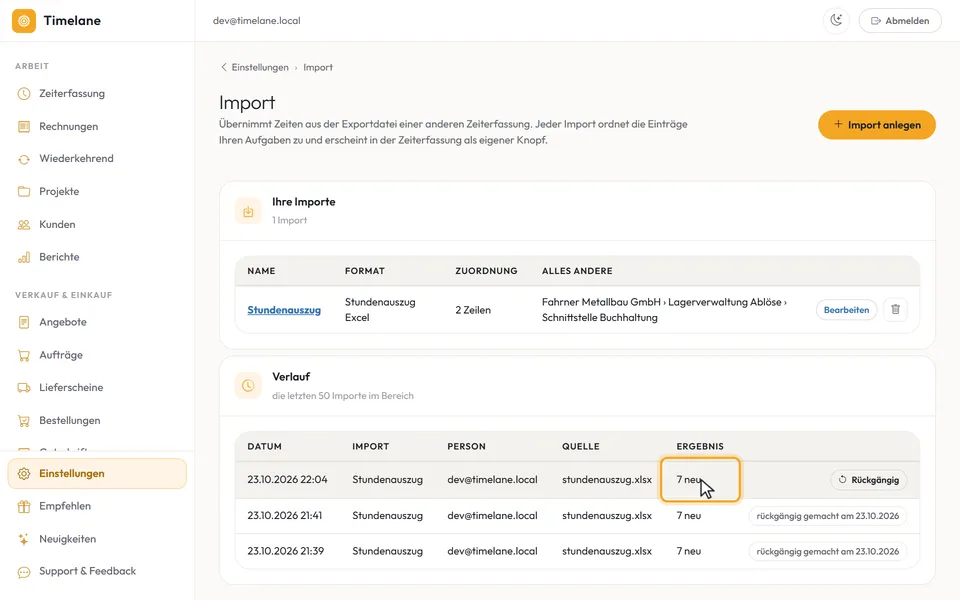The height and width of the screenshot is (600, 960).
Task: Click the Abmelden logout button
Action: pyautogui.click(x=900, y=21)
